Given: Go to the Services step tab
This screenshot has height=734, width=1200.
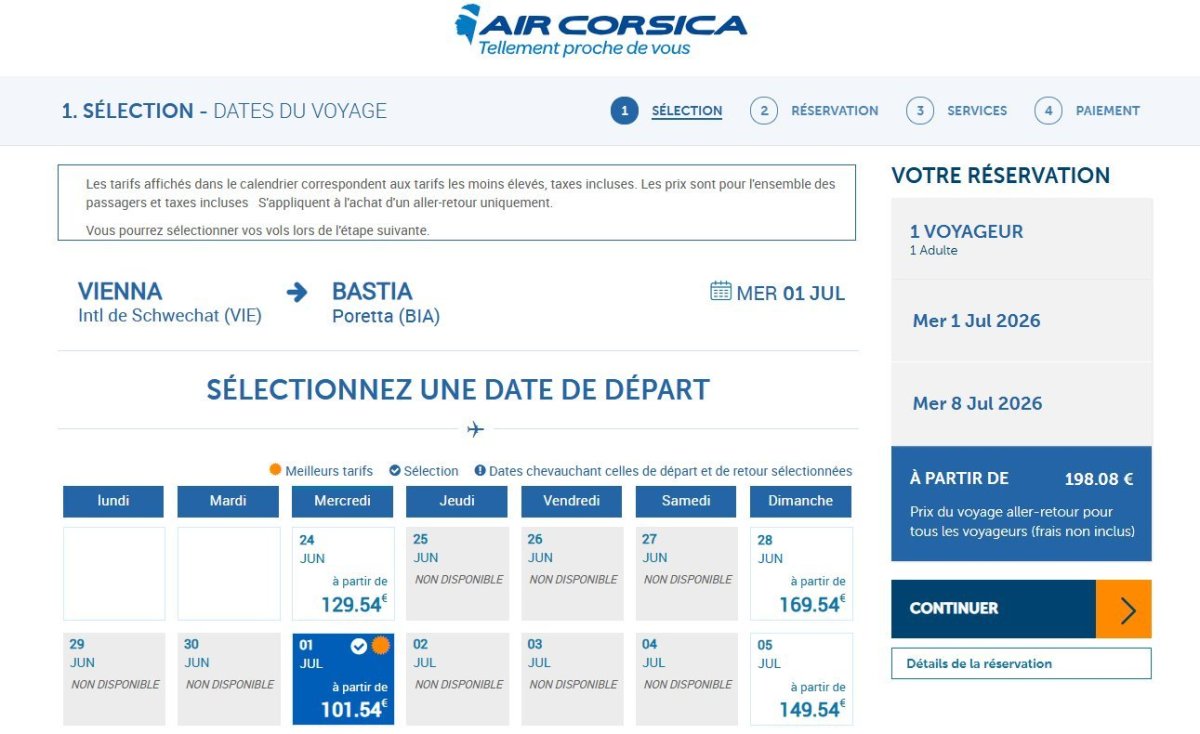Looking at the screenshot, I should [977, 111].
